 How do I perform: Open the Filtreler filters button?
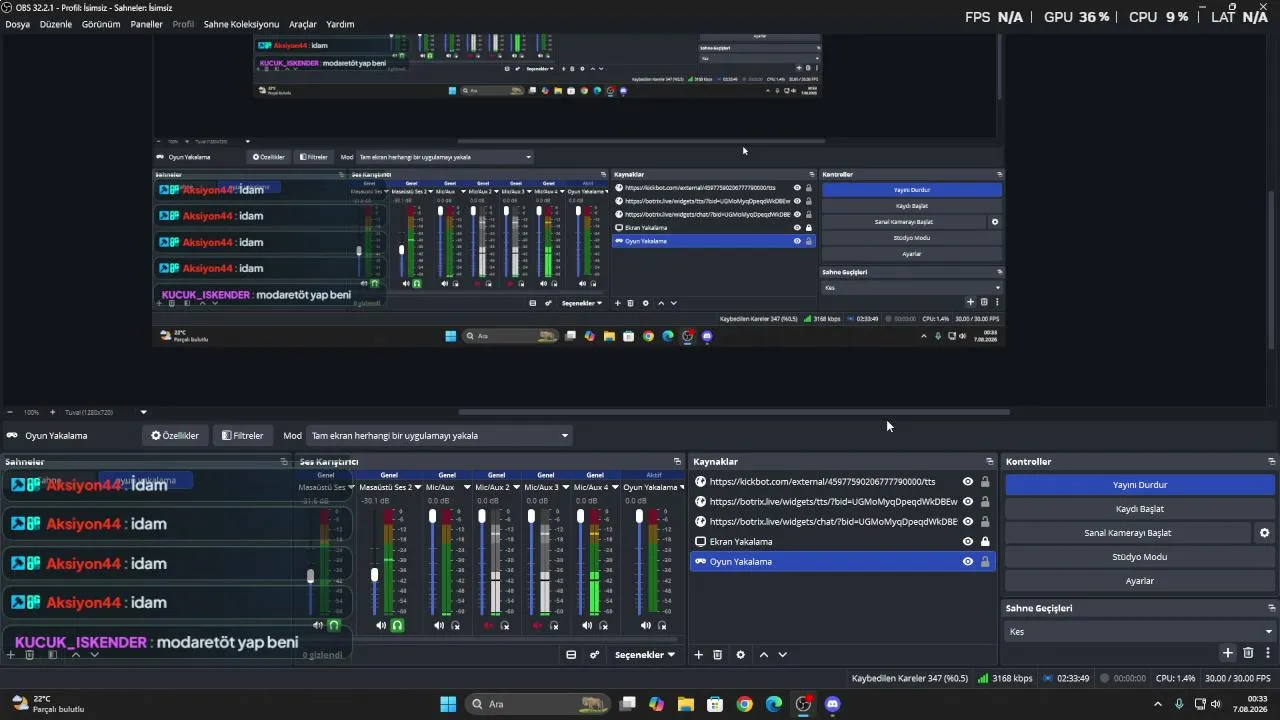point(243,436)
